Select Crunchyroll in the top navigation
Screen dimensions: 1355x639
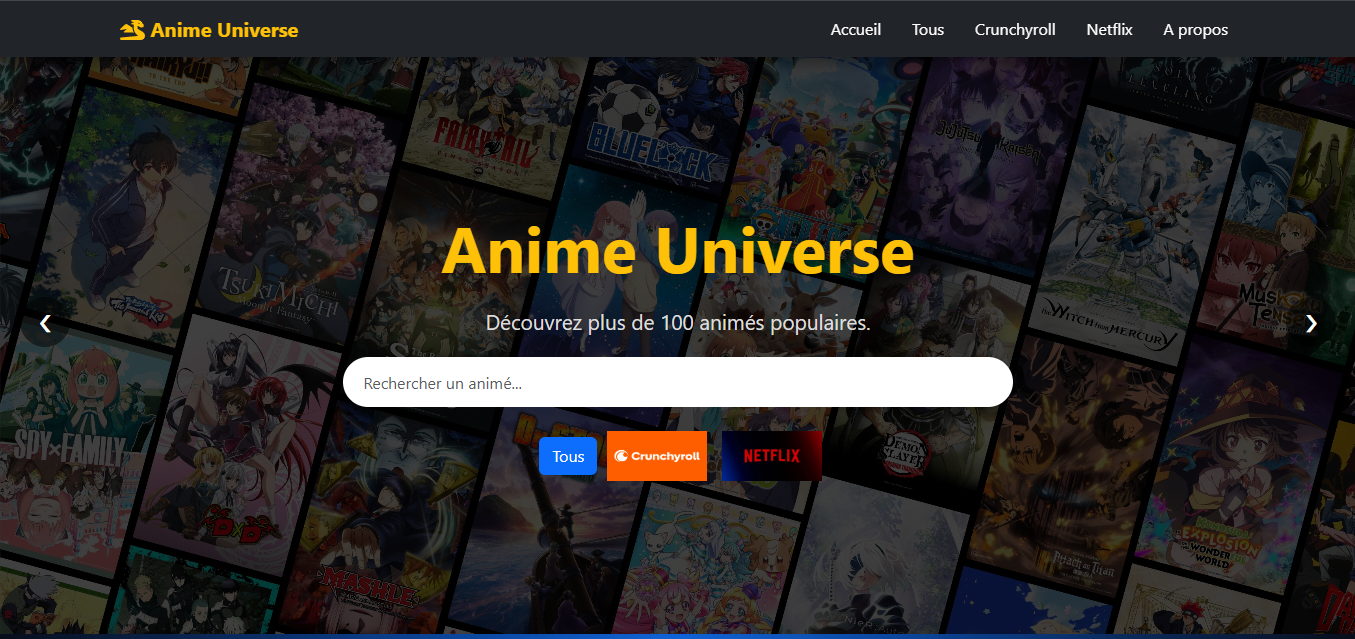coord(1015,29)
